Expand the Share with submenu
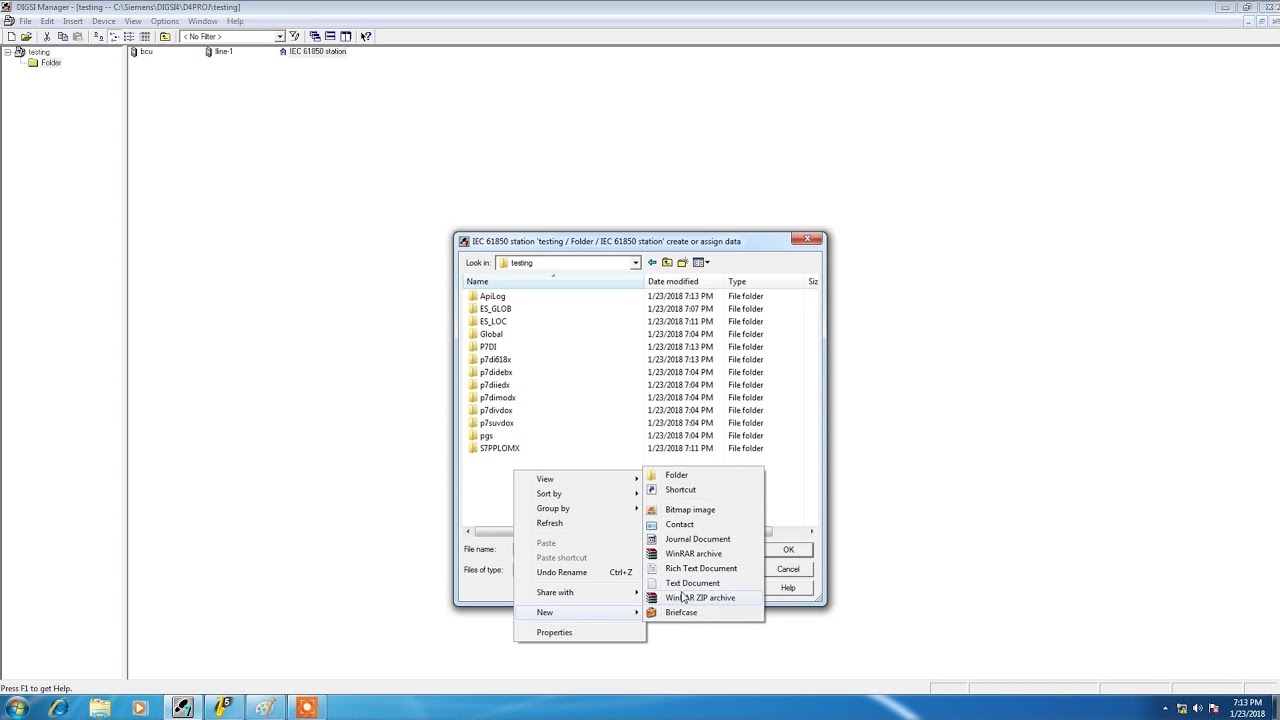 click(580, 593)
